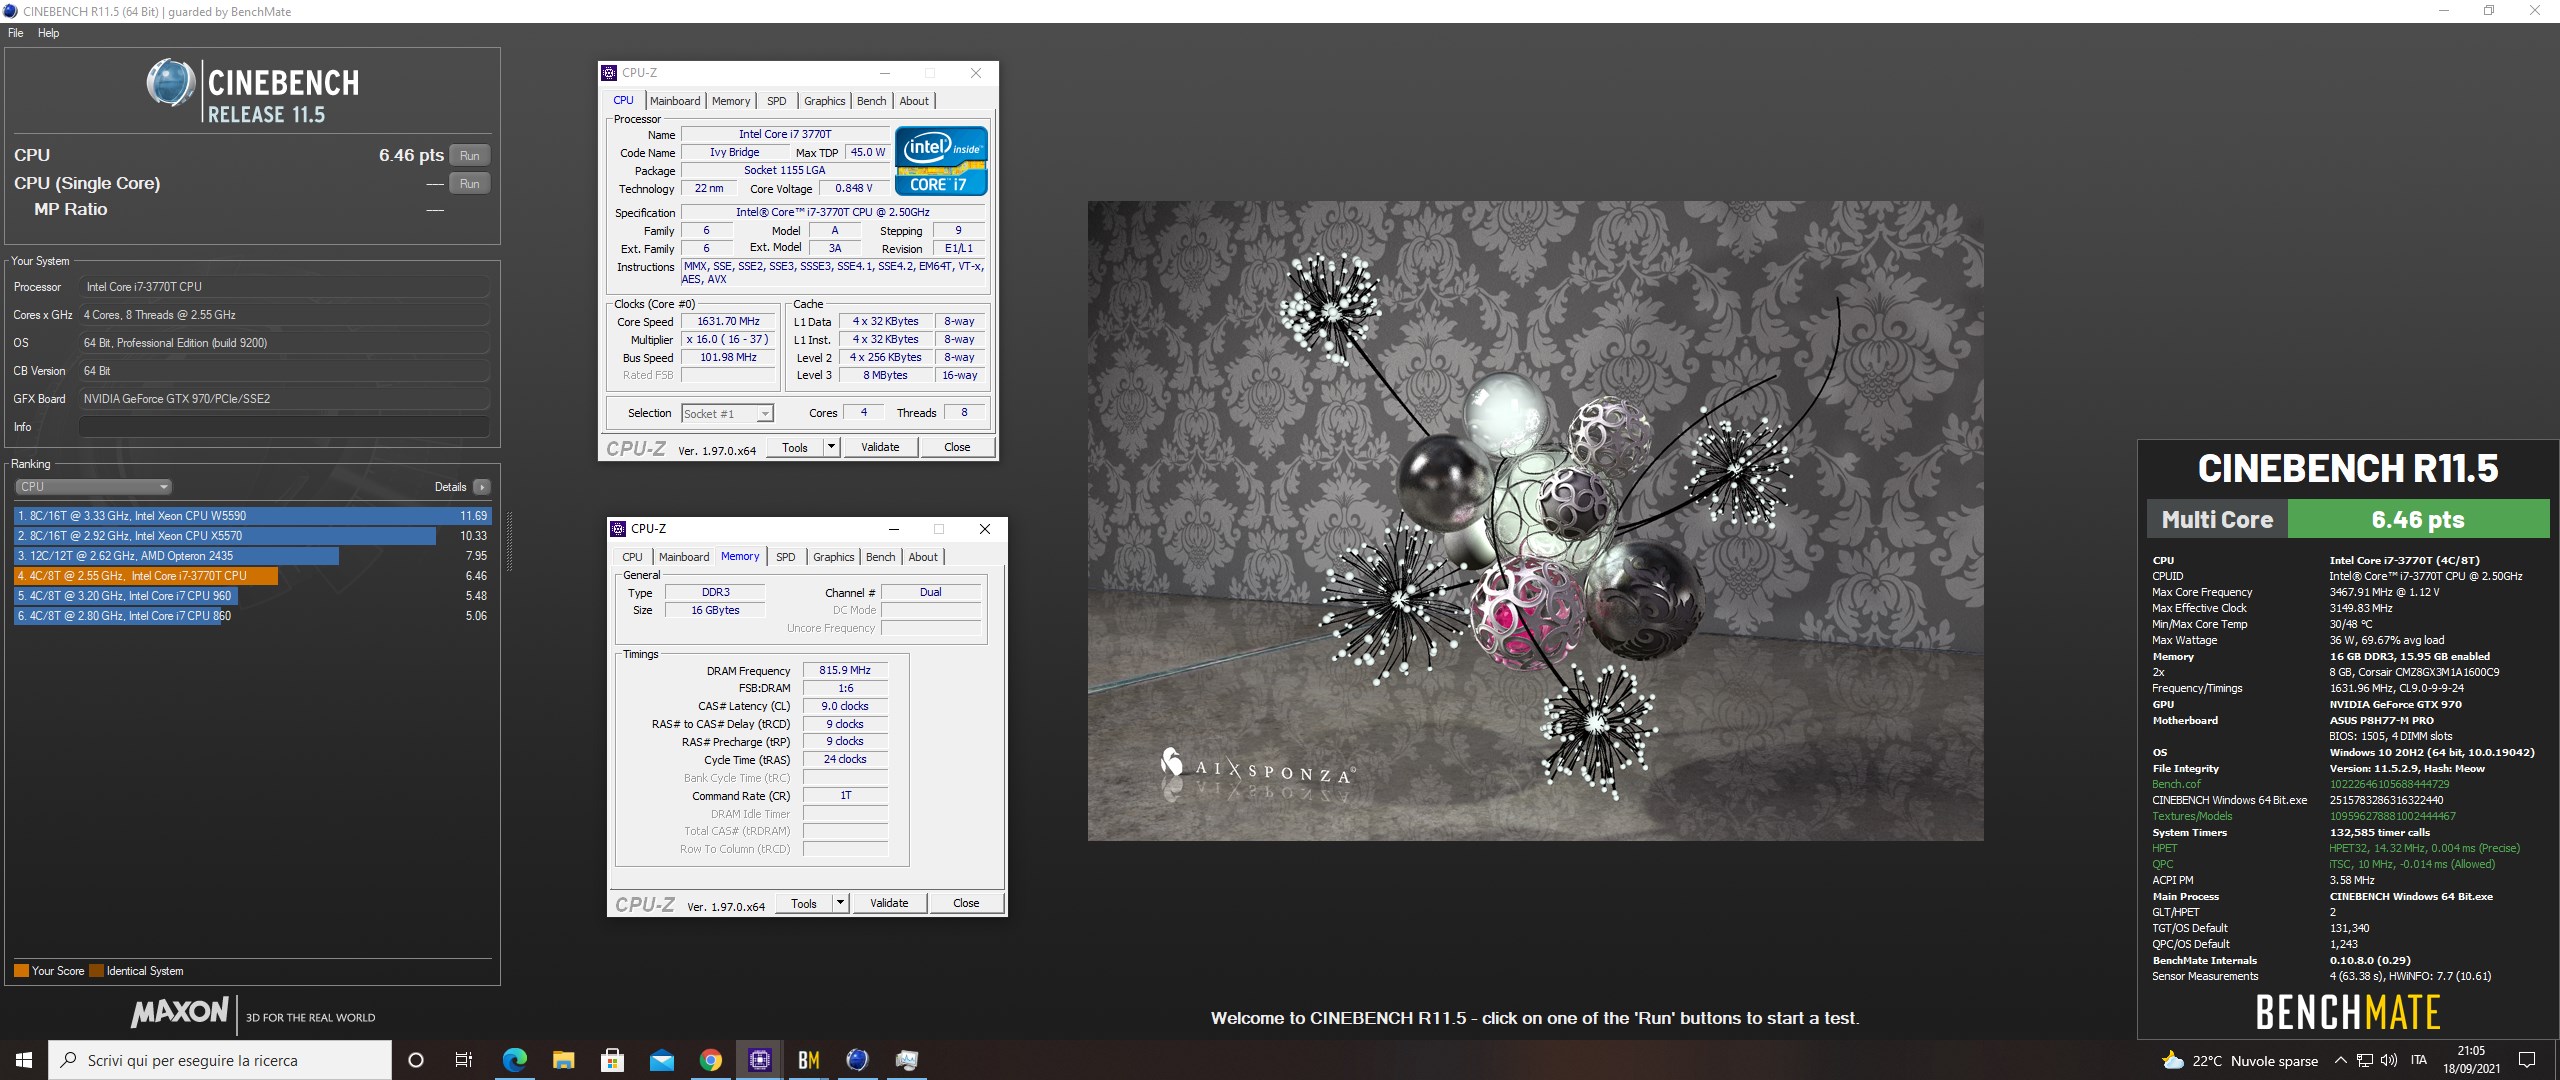The width and height of the screenshot is (2560, 1080).
Task: Open File Explorer from the taskbar
Action: pos(563,1060)
